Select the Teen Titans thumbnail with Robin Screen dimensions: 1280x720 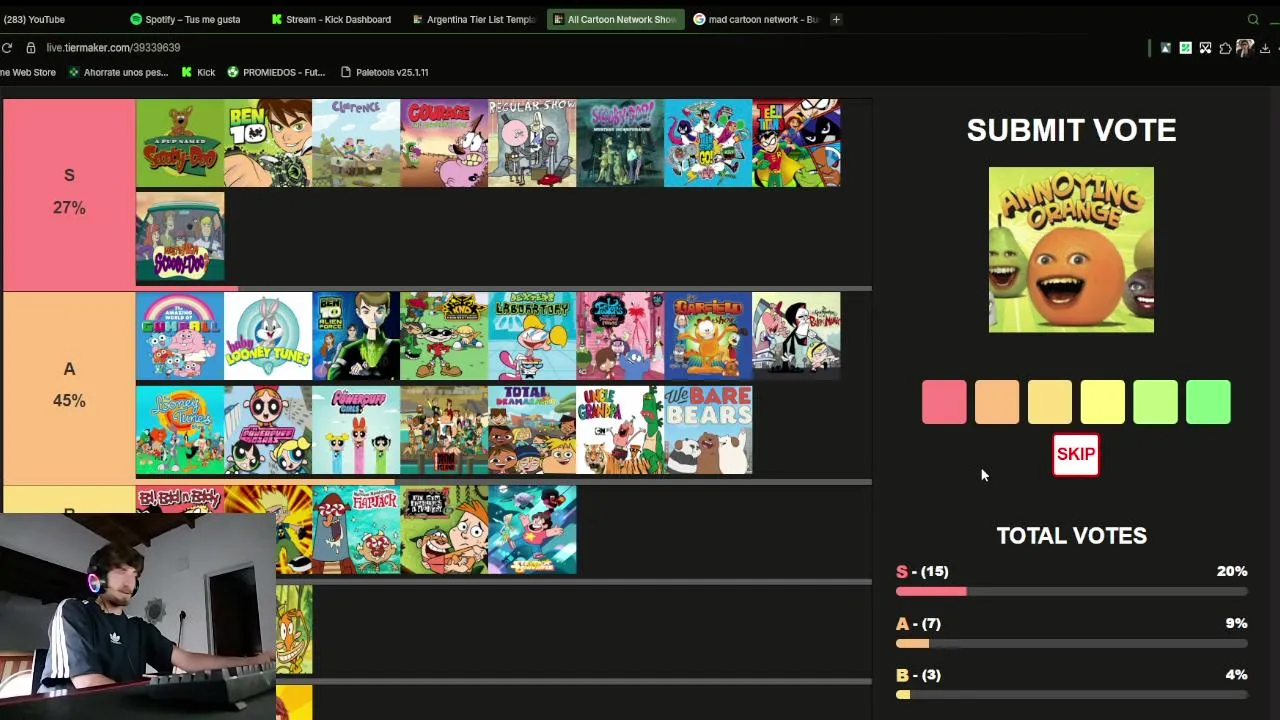[x=796, y=143]
